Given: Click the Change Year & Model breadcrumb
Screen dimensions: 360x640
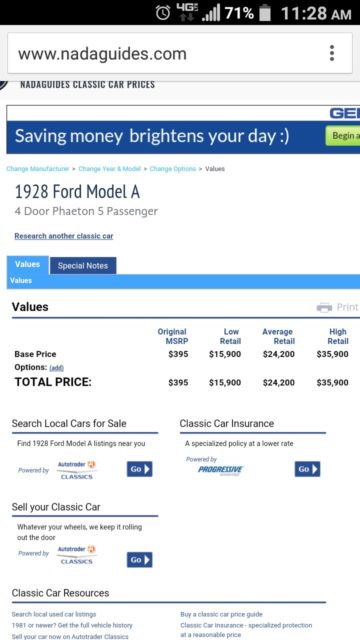Looking at the screenshot, I should (110, 169).
